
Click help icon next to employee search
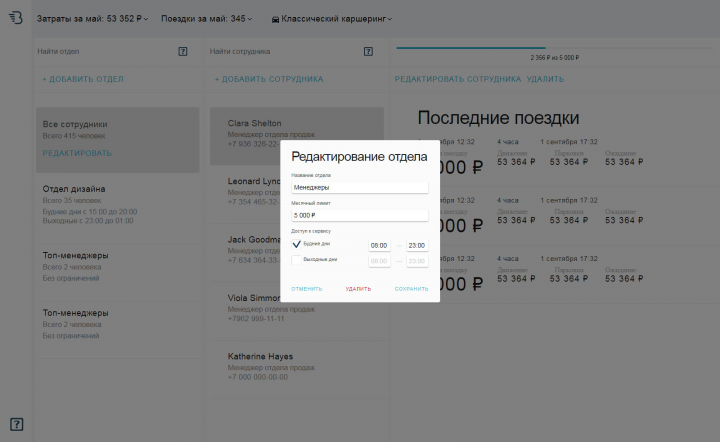pos(368,51)
